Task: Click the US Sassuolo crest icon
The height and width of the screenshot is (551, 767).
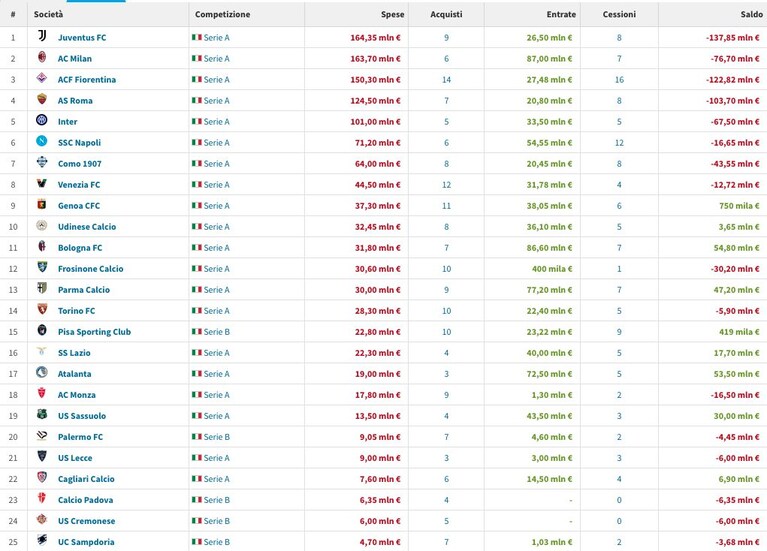Action: pos(42,414)
